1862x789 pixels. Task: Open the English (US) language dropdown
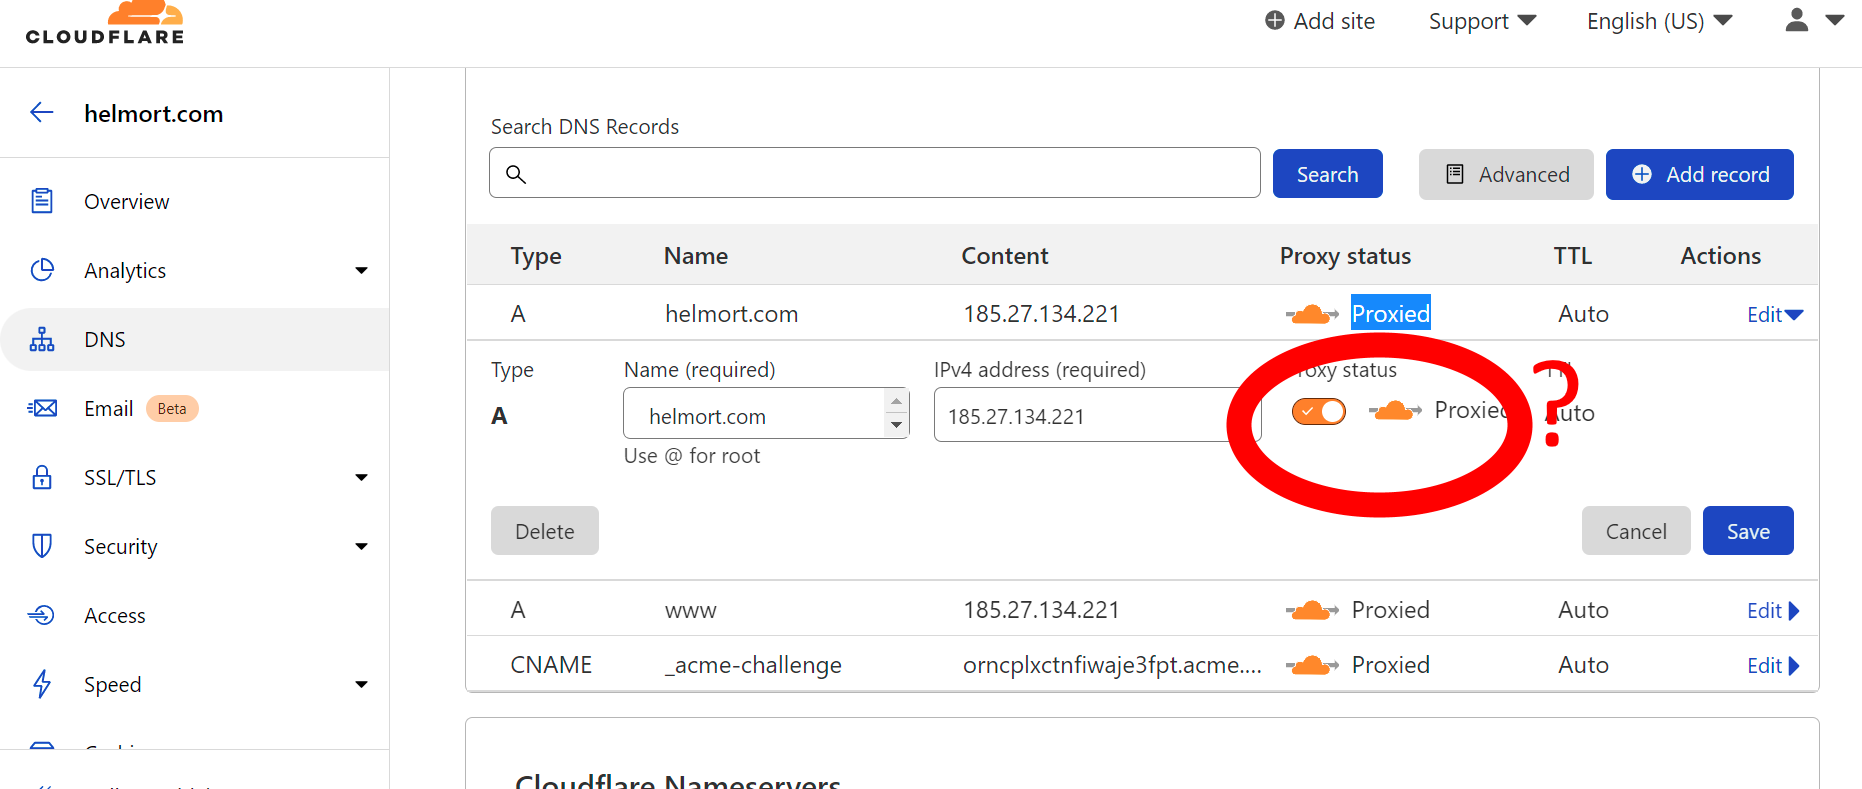[x=1658, y=21]
